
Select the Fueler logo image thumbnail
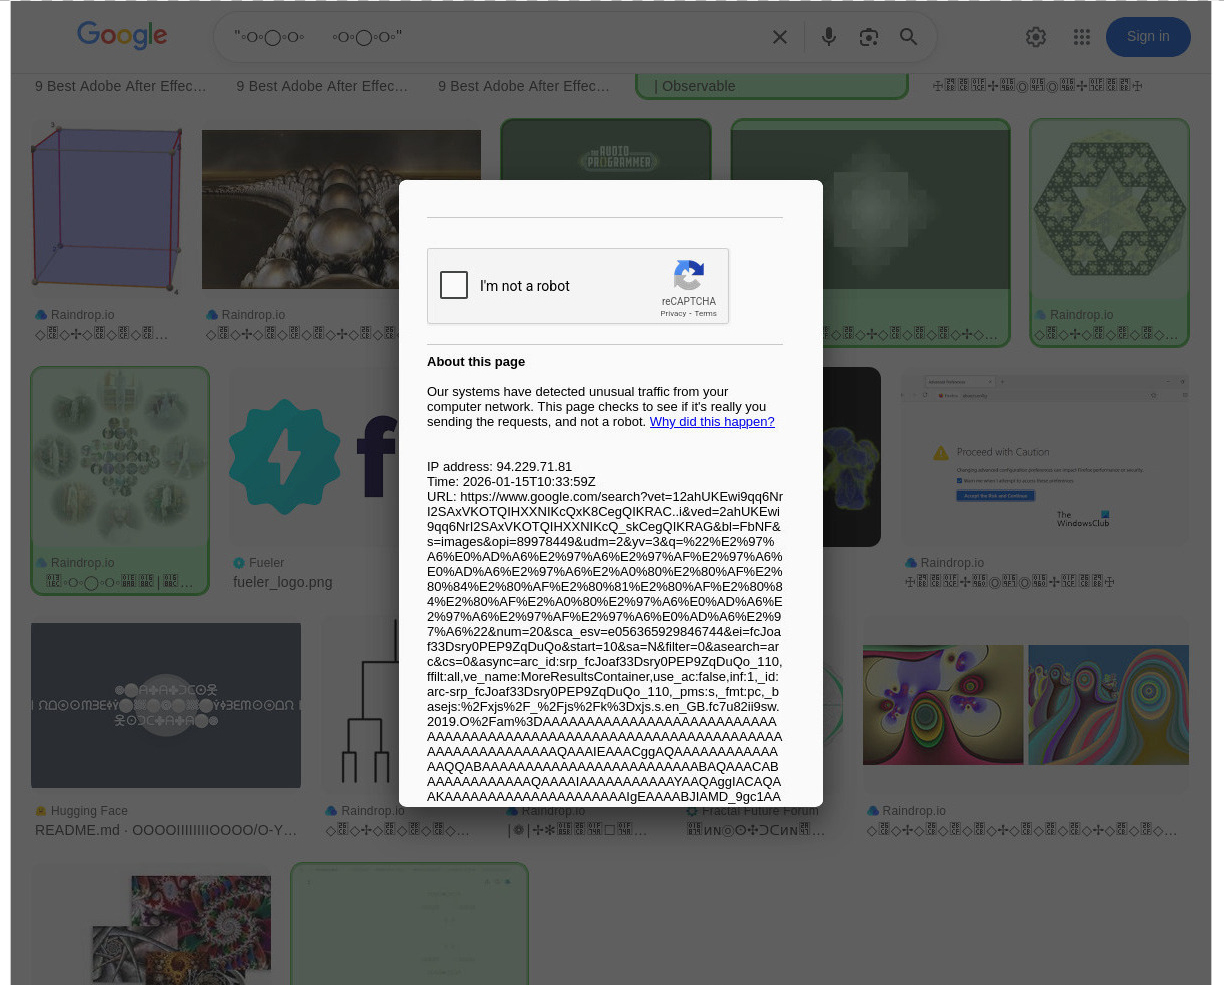[312, 457]
